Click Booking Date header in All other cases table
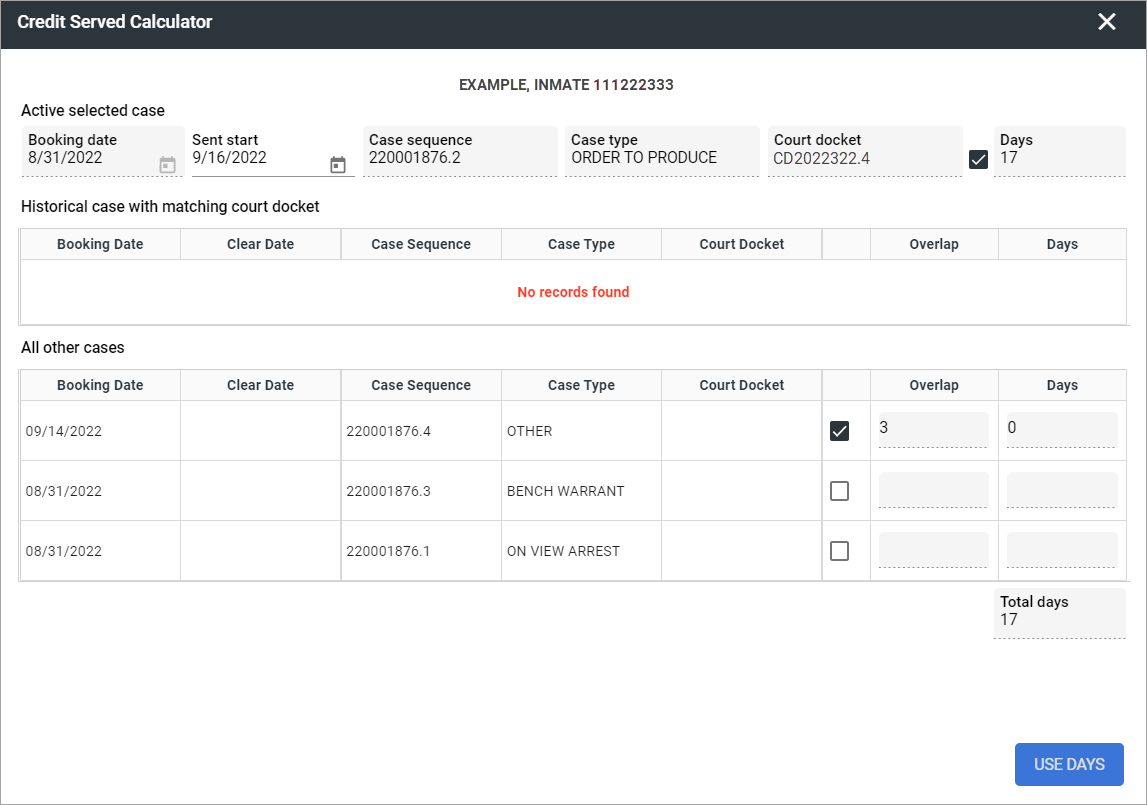This screenshot has height=805, width=1147. [x=100, y=385]
